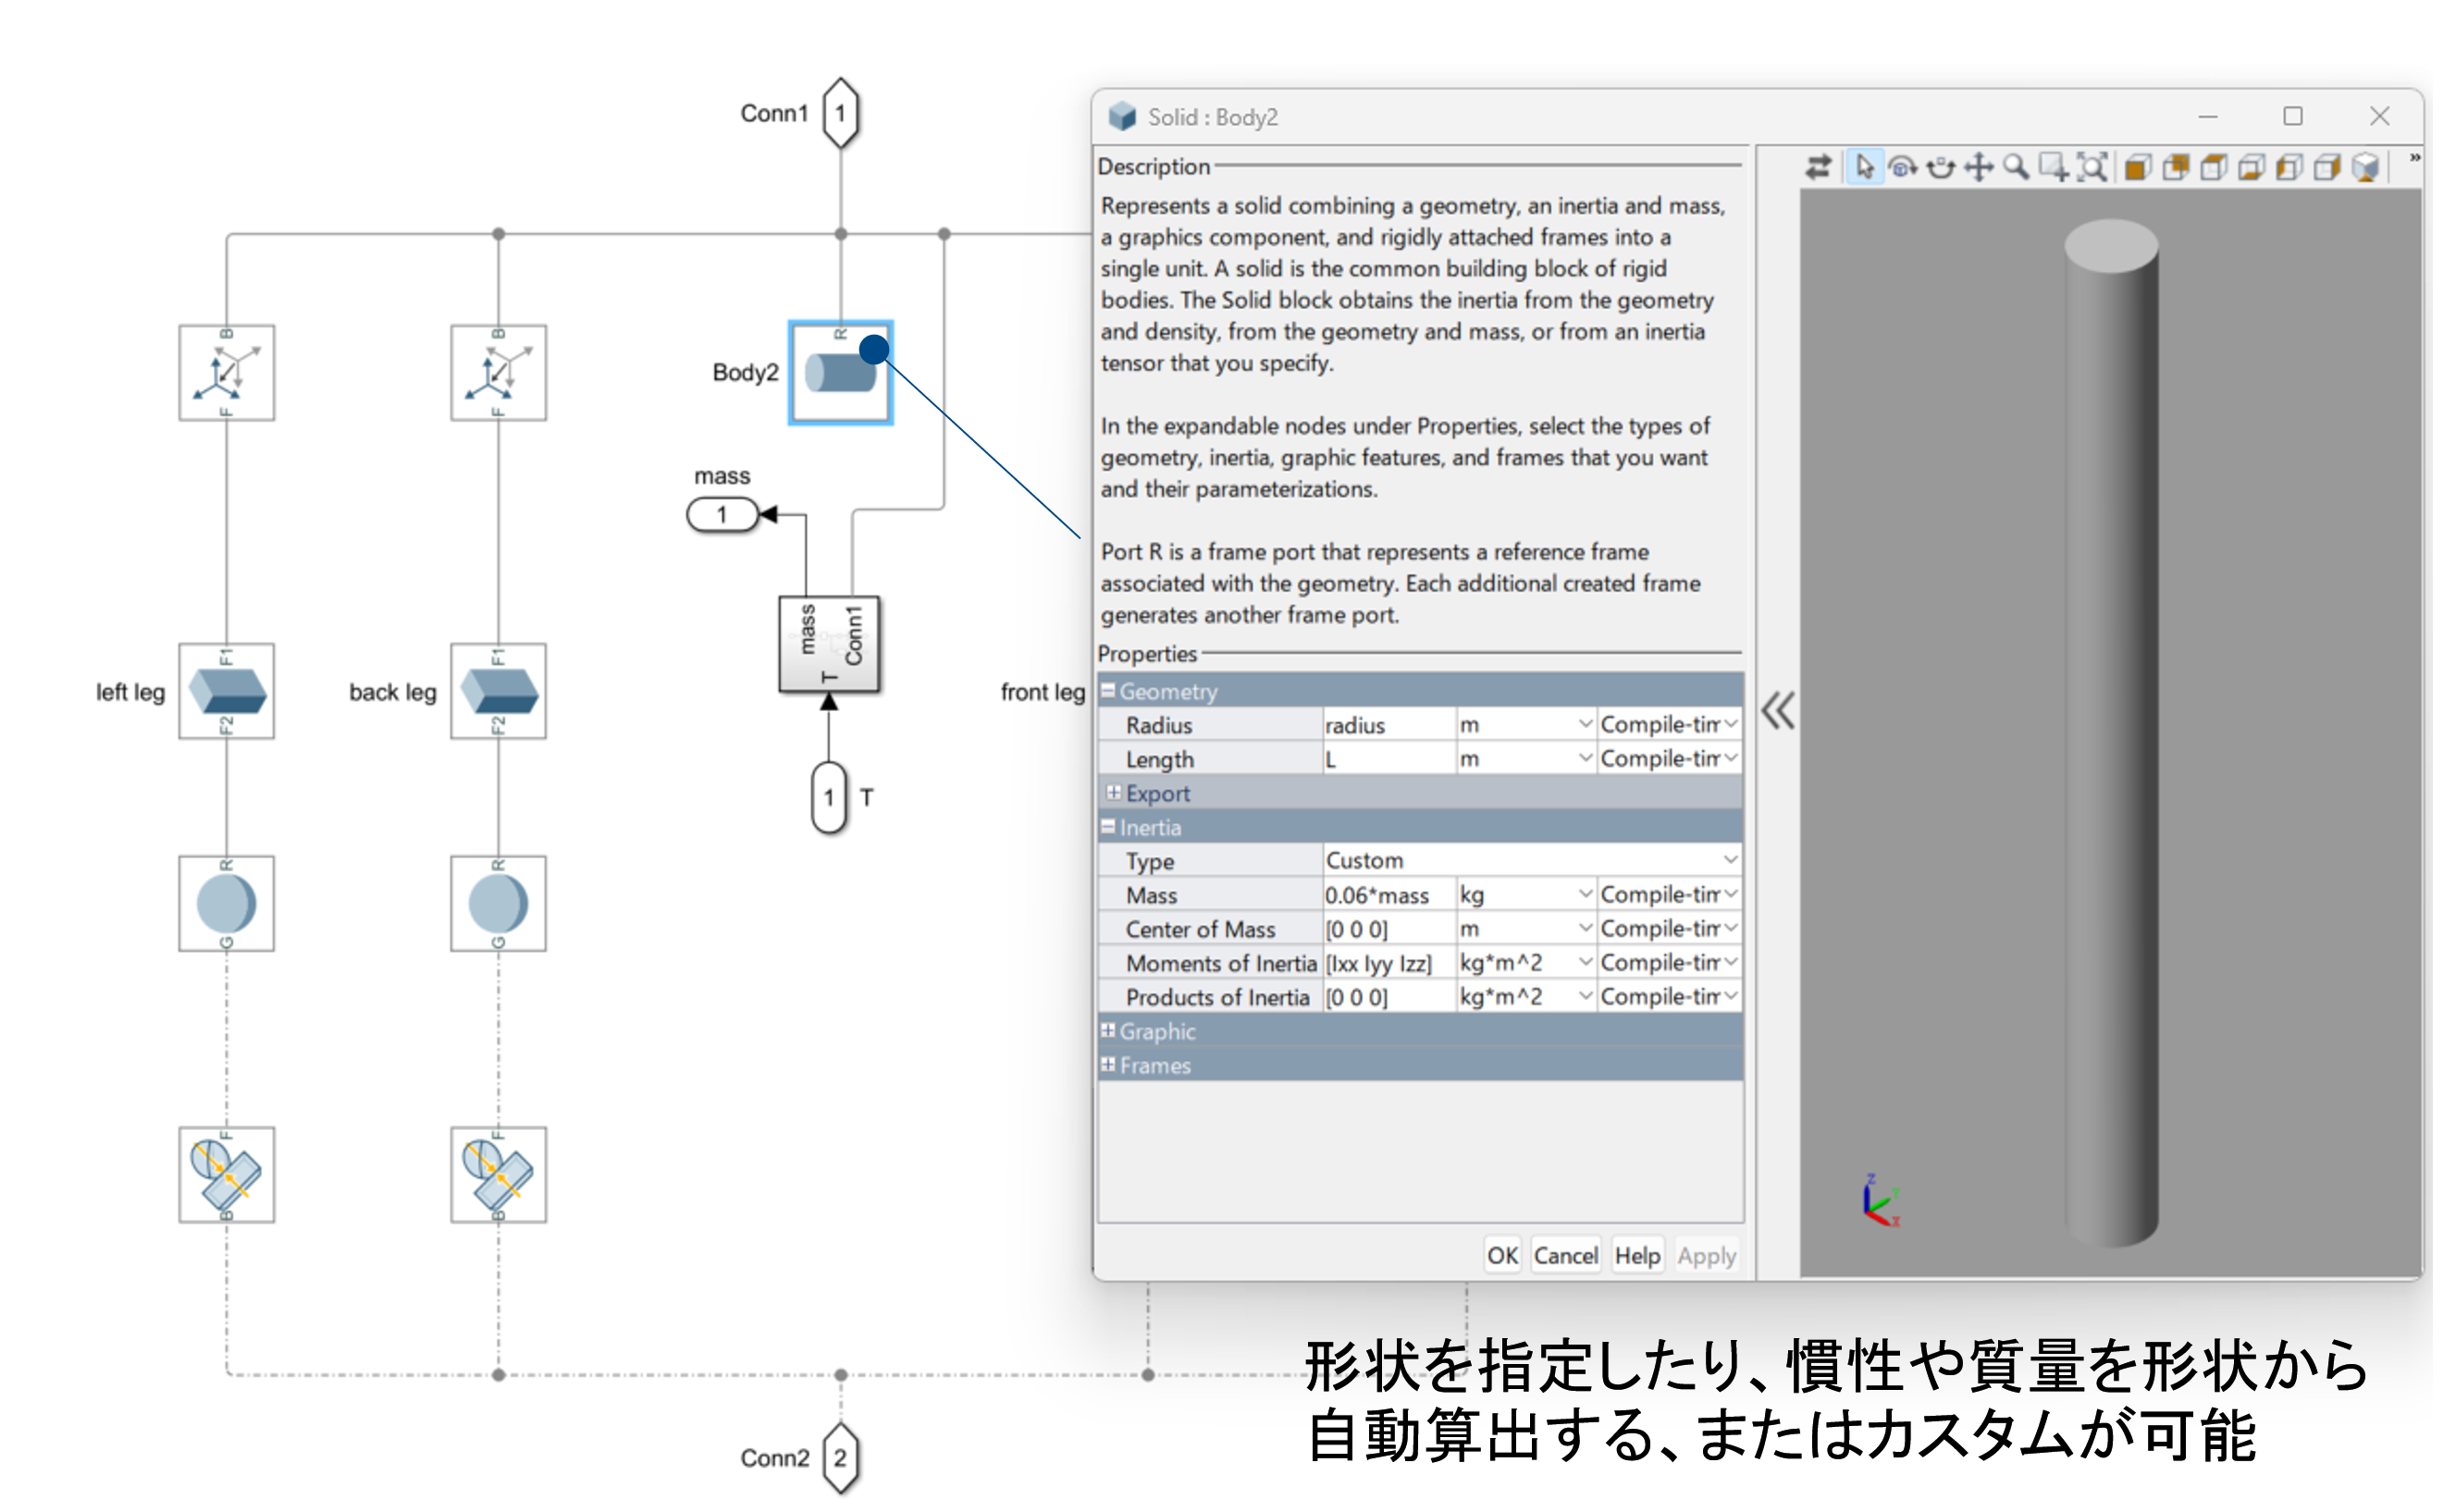Collapse visualization pane with double chevron

[1777, 711]
